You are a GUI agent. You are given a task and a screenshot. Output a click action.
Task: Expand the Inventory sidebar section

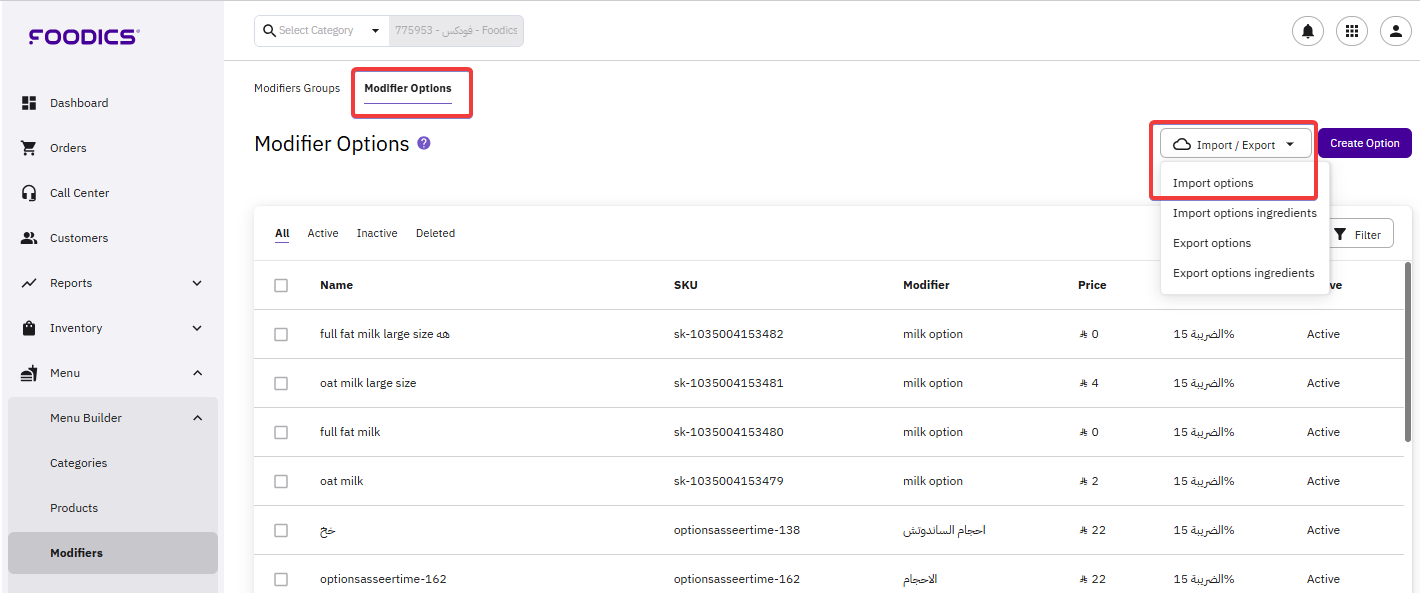click(197, 328)
